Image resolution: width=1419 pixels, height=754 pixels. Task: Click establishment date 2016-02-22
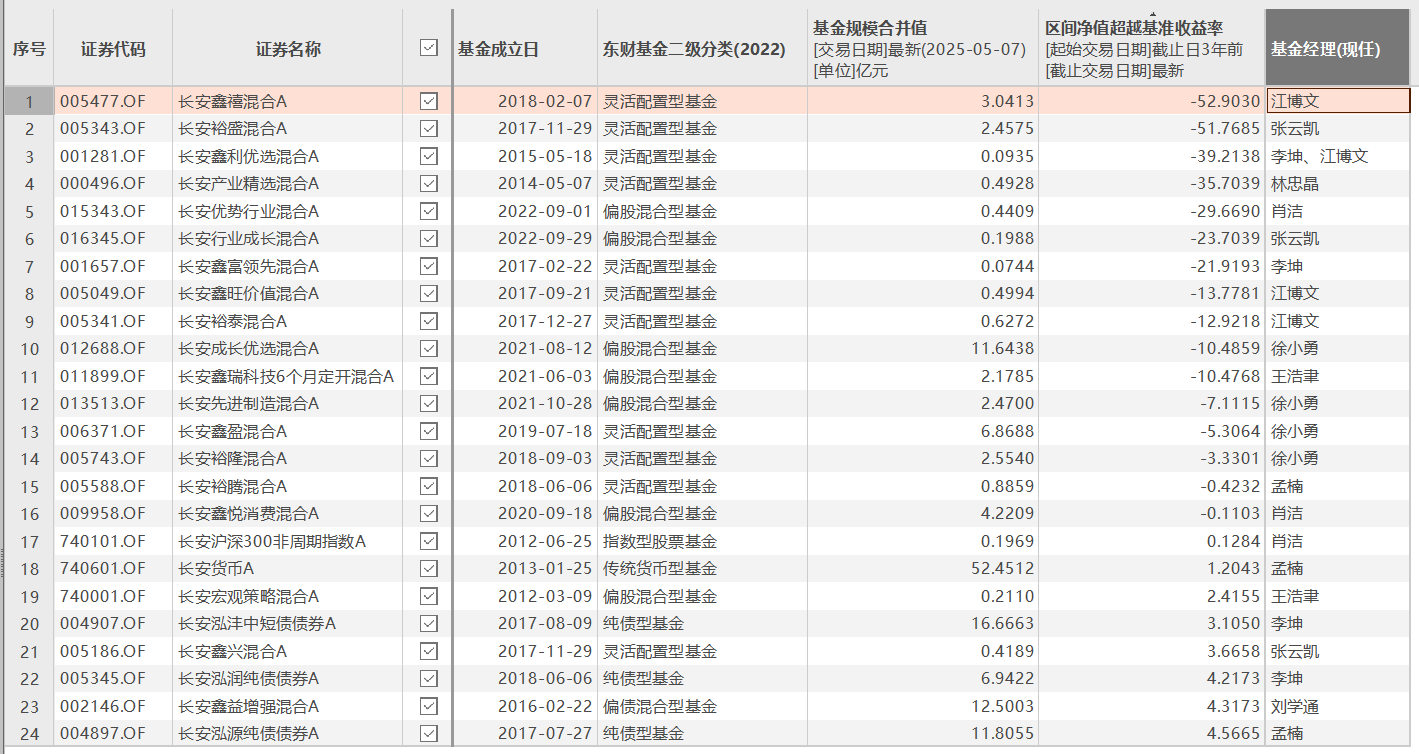pyautogui.click(x=545, y=706)
